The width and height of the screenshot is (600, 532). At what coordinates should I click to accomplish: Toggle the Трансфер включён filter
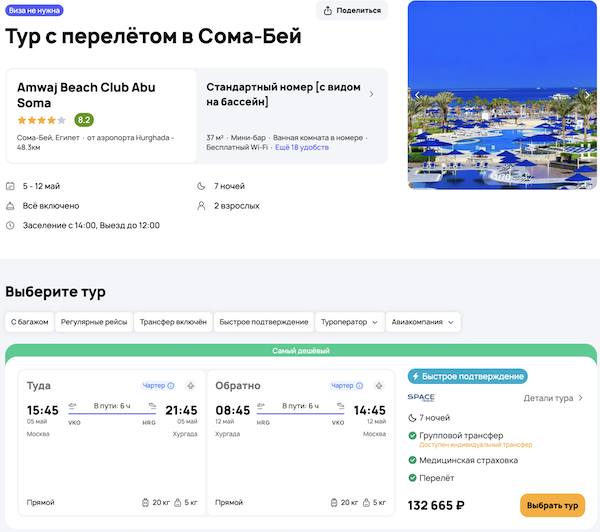click(x=173, y=322)
